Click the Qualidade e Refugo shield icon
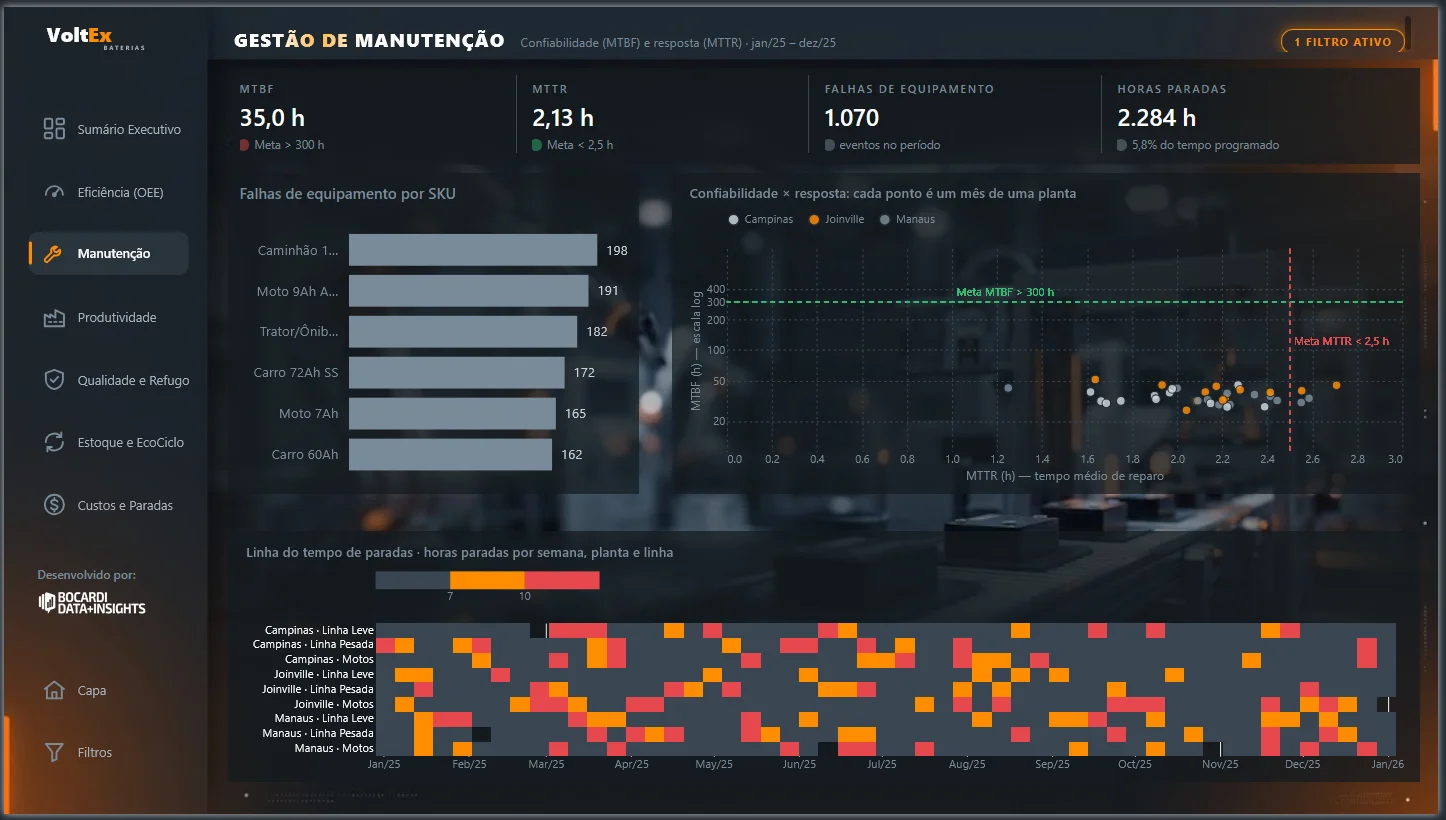Image resolution: width=1446 pixels, height=820 pixels. pyautogui.click(x=54, y=380)
